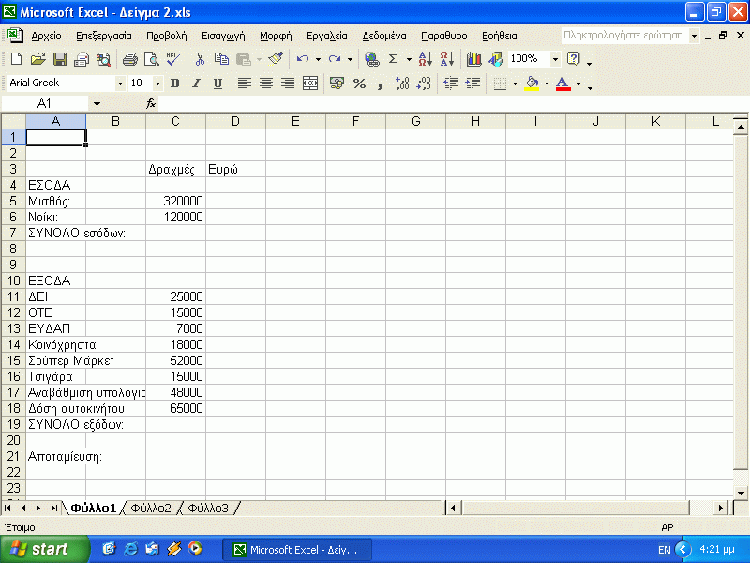Click the vertical scrollbar down arrow

pyautogui.click(x=740, y=493)
